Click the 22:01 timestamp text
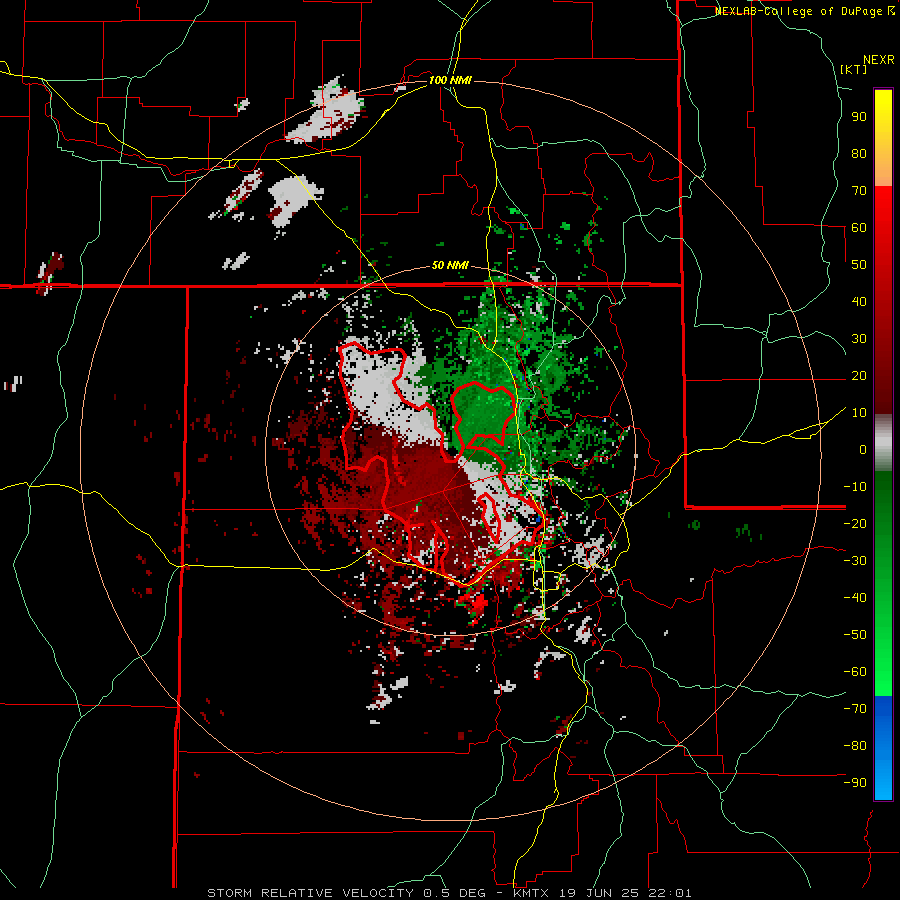900x900 pixels. pyautogui.click(x=672, y=893)
